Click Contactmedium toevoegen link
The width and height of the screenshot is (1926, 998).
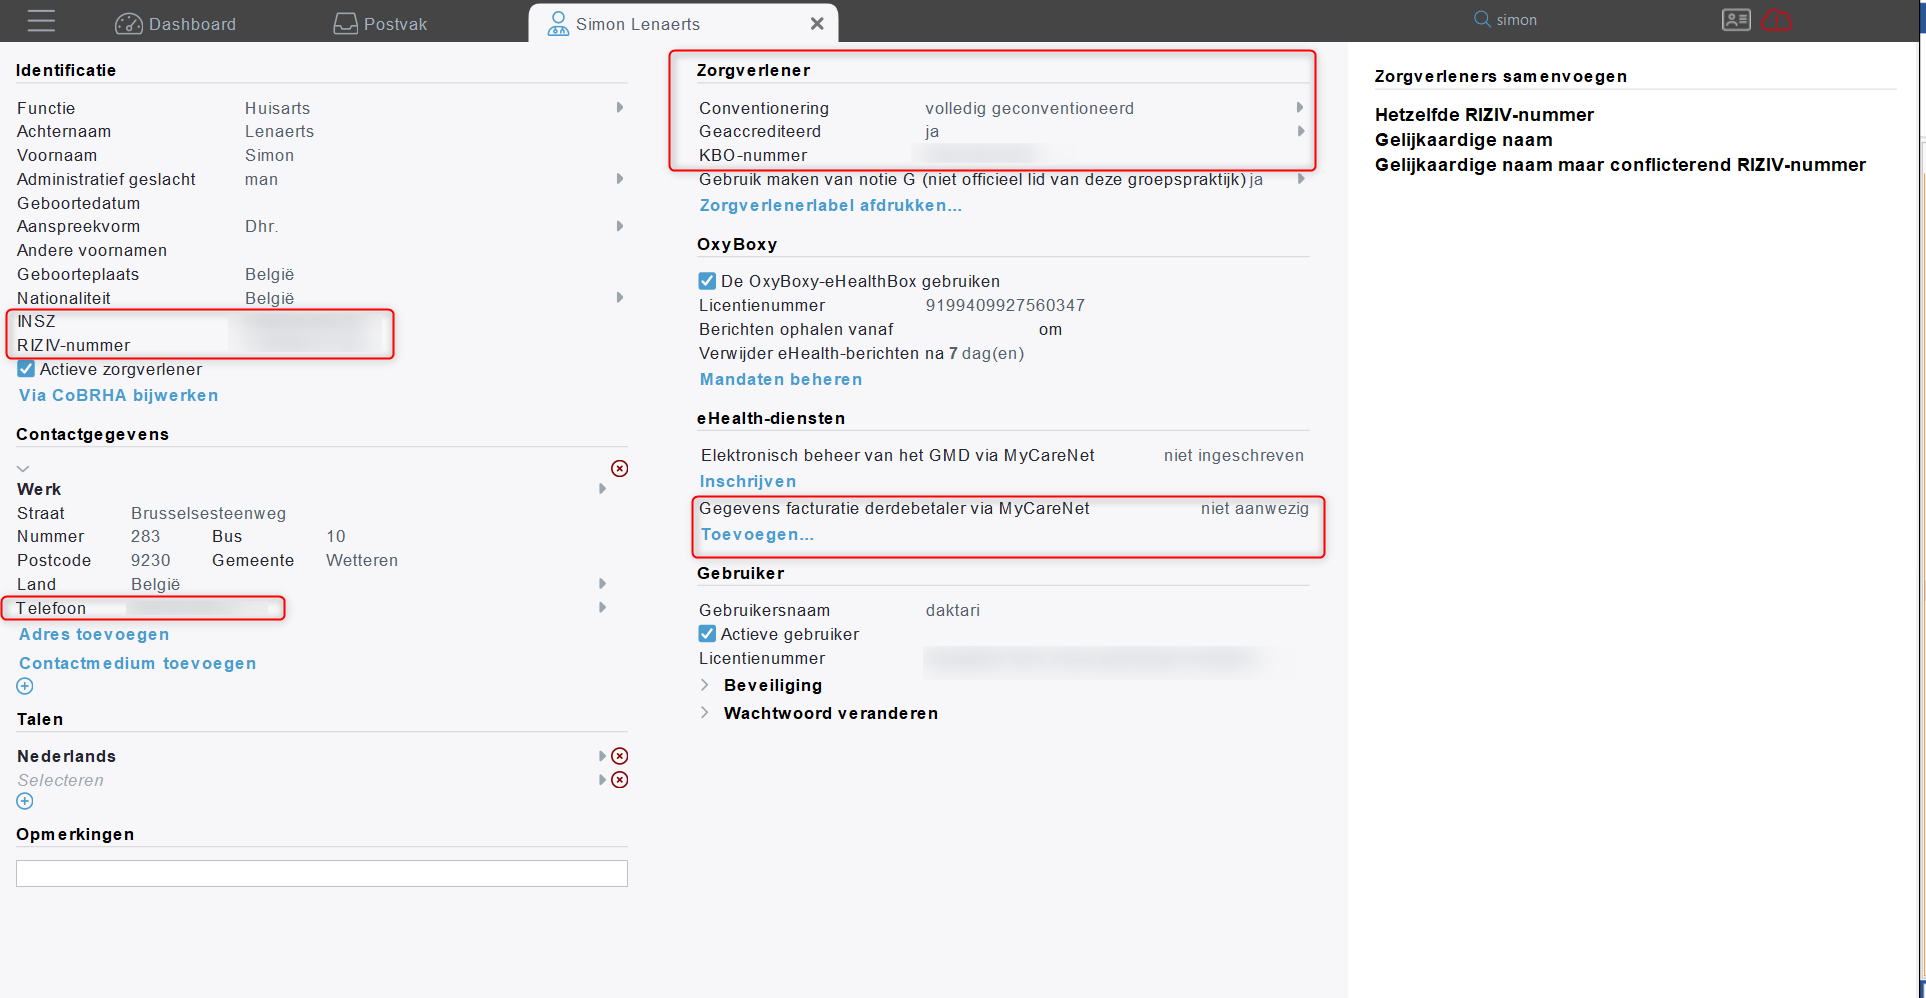[x=137, y=663]
